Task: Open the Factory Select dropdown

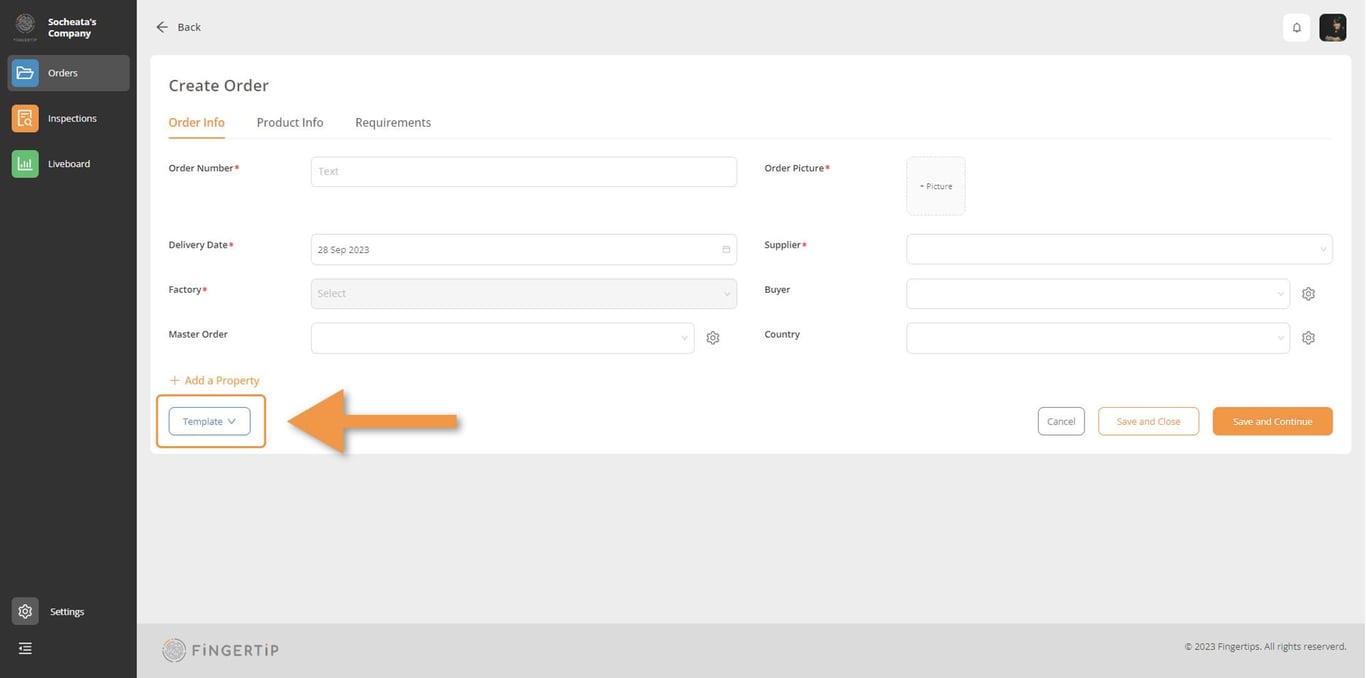Action: click(524, 294)
